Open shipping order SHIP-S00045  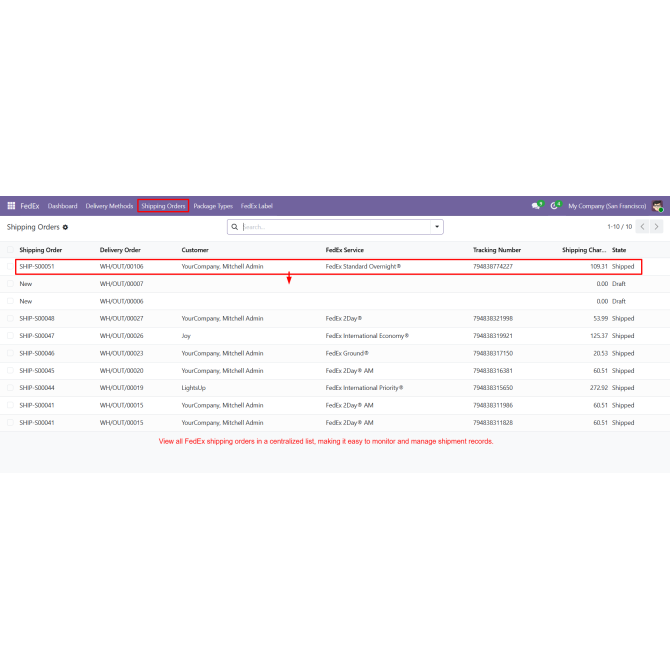(x=37, y=370)
